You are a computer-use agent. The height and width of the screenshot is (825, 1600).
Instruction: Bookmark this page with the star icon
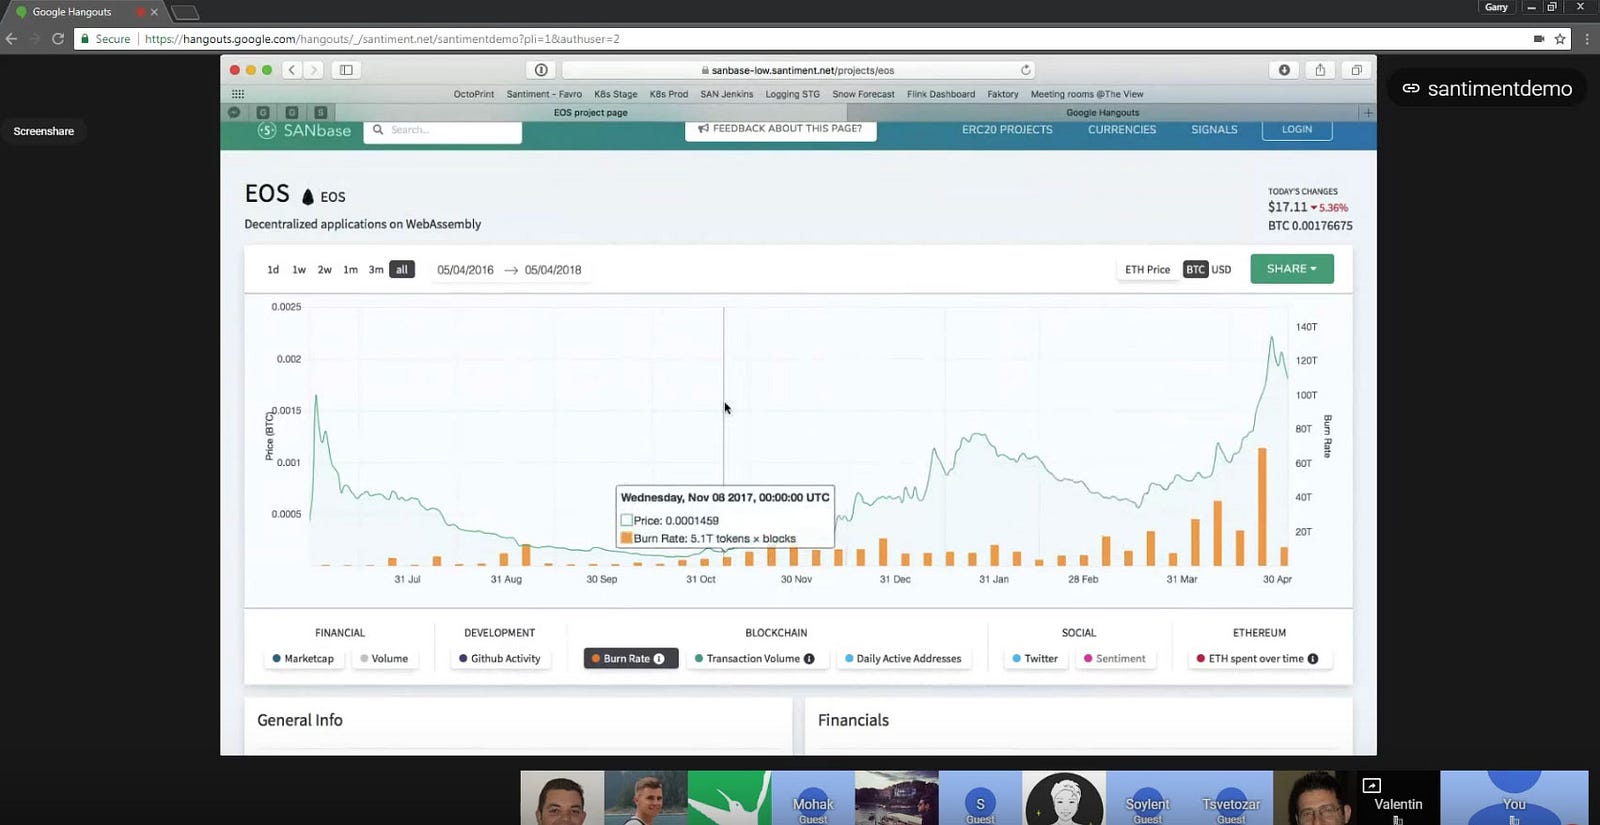click(x=1560, y=39)
